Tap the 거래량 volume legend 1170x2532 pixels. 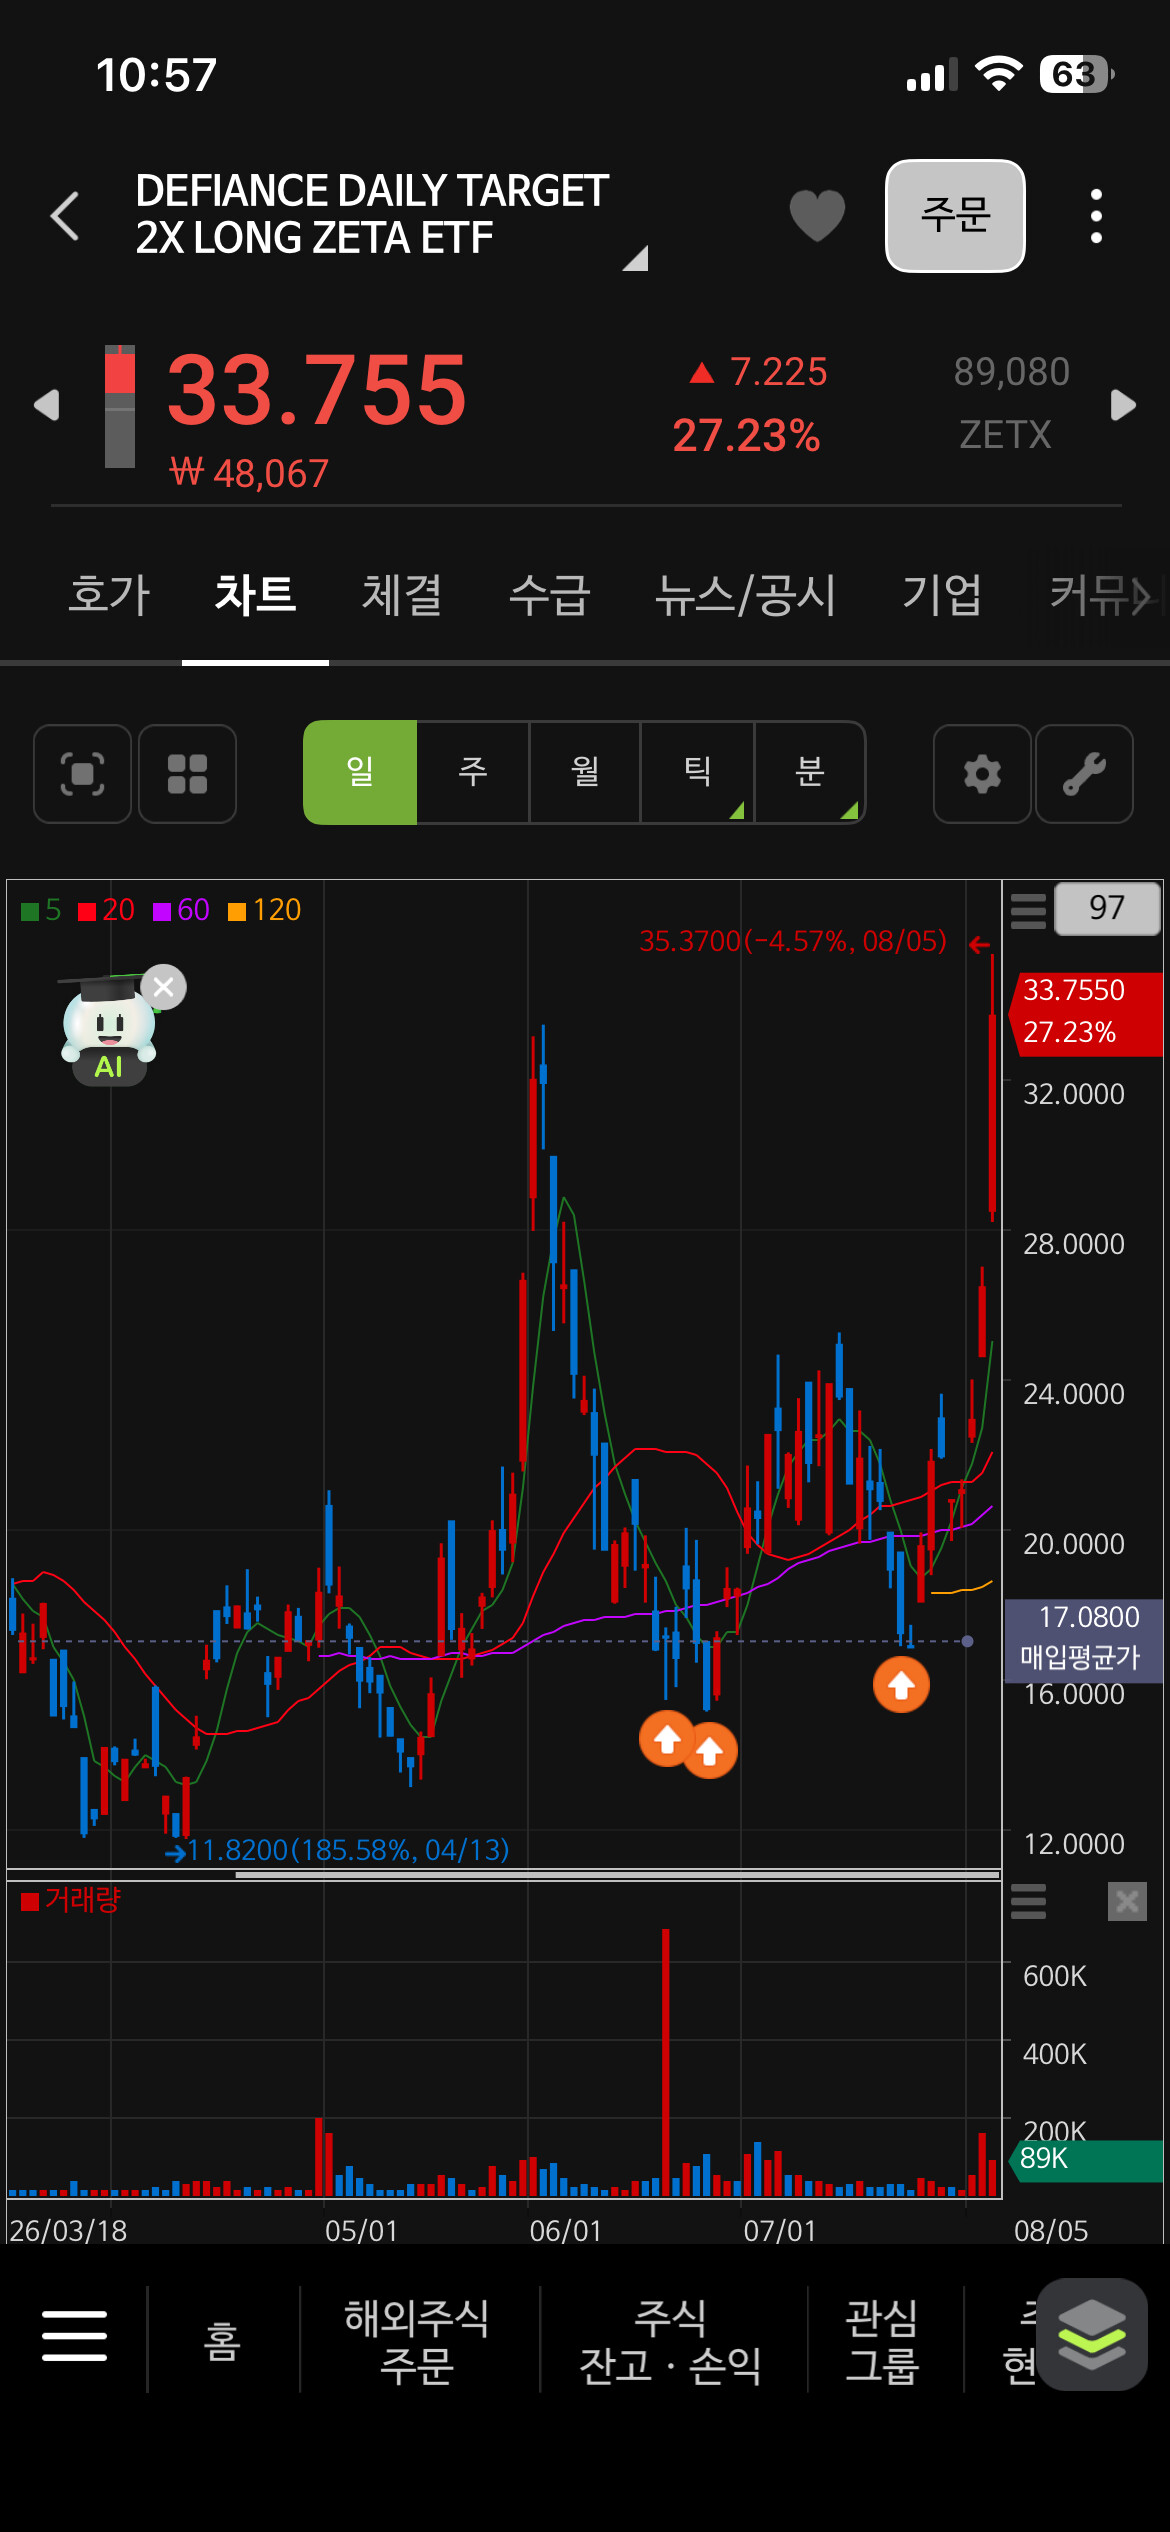[x=70, y=1899]
